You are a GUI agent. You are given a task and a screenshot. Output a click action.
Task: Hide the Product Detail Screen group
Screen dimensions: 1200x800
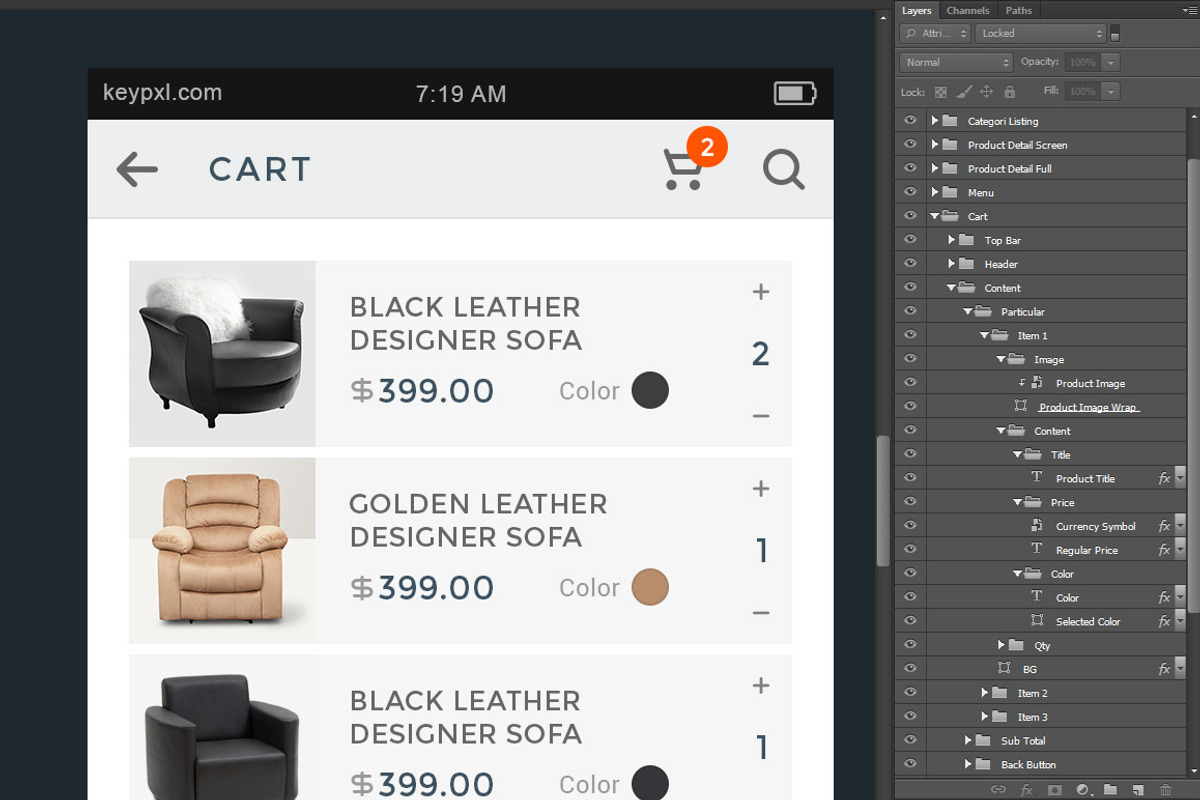click(910, 144)
